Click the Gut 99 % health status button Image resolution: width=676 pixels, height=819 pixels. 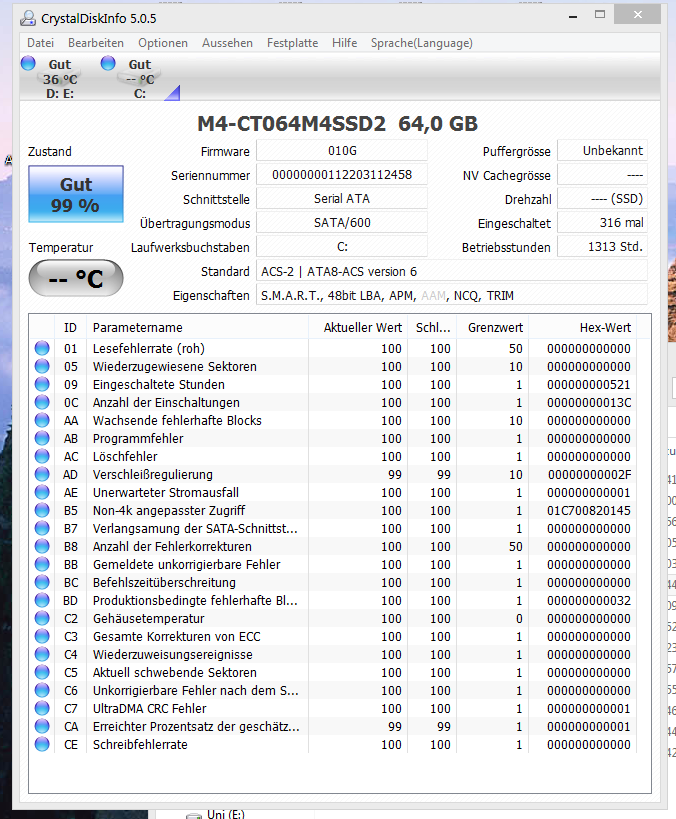pyautogui.click(x=76, y=194)
